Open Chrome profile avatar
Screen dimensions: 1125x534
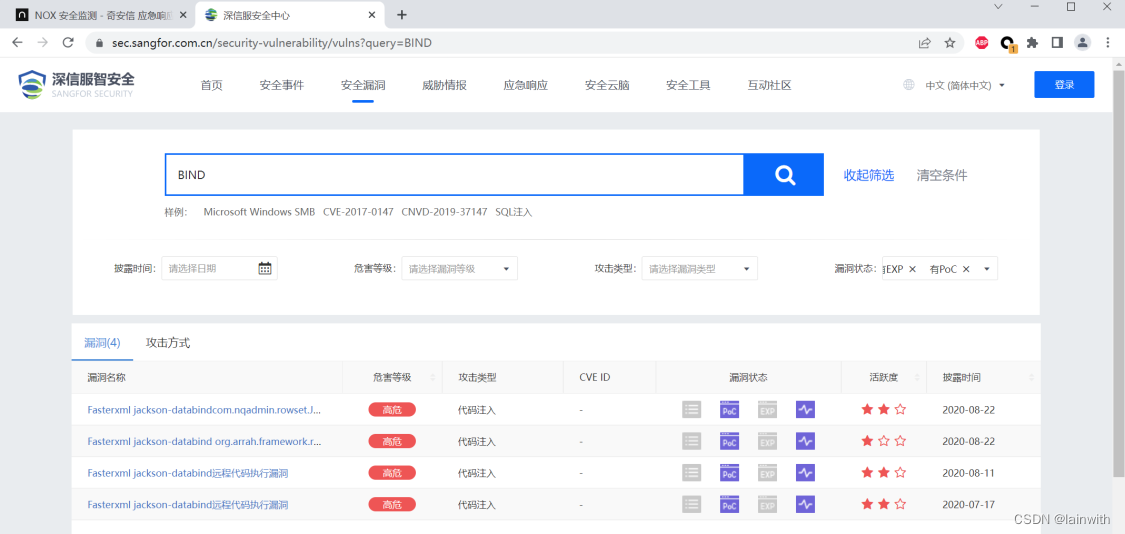pyautogui.click(x=1082, y=43)
